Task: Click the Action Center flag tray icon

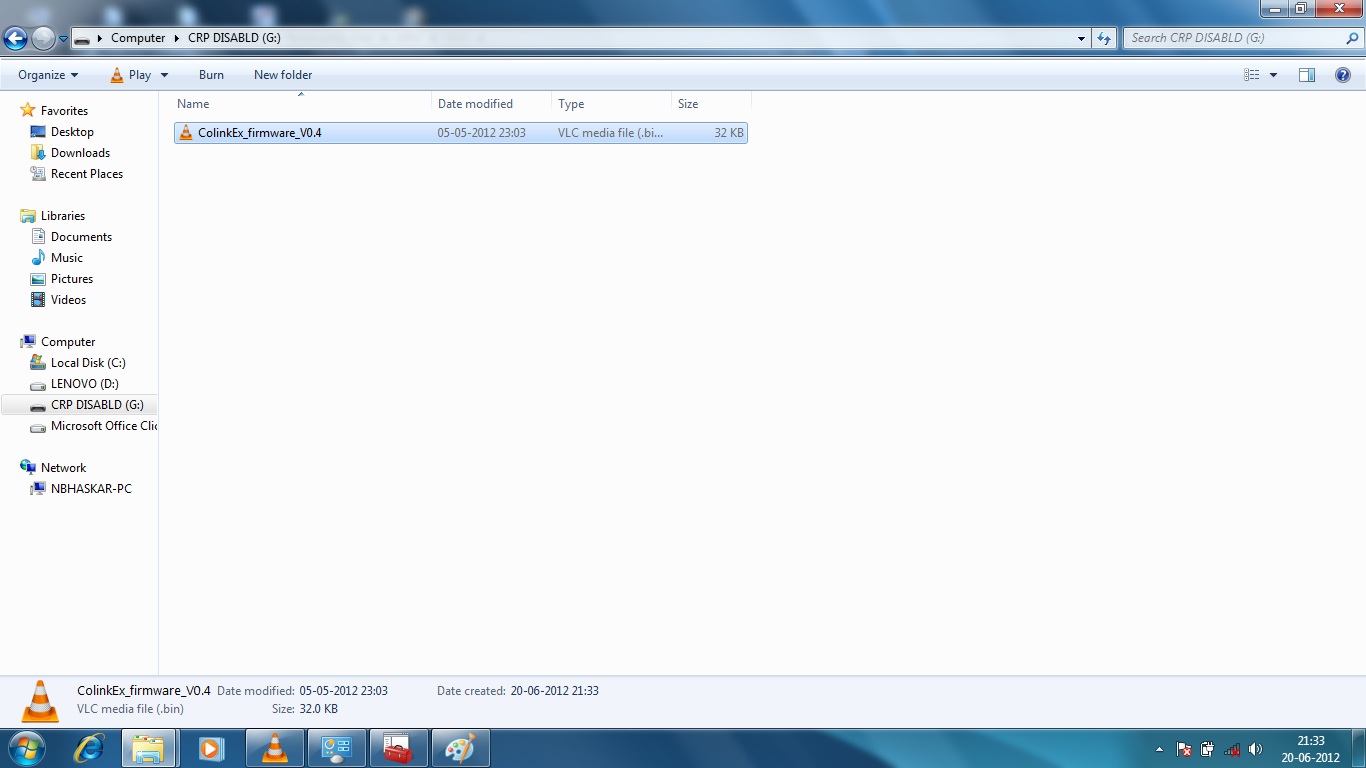Action: click(1184, 749)
